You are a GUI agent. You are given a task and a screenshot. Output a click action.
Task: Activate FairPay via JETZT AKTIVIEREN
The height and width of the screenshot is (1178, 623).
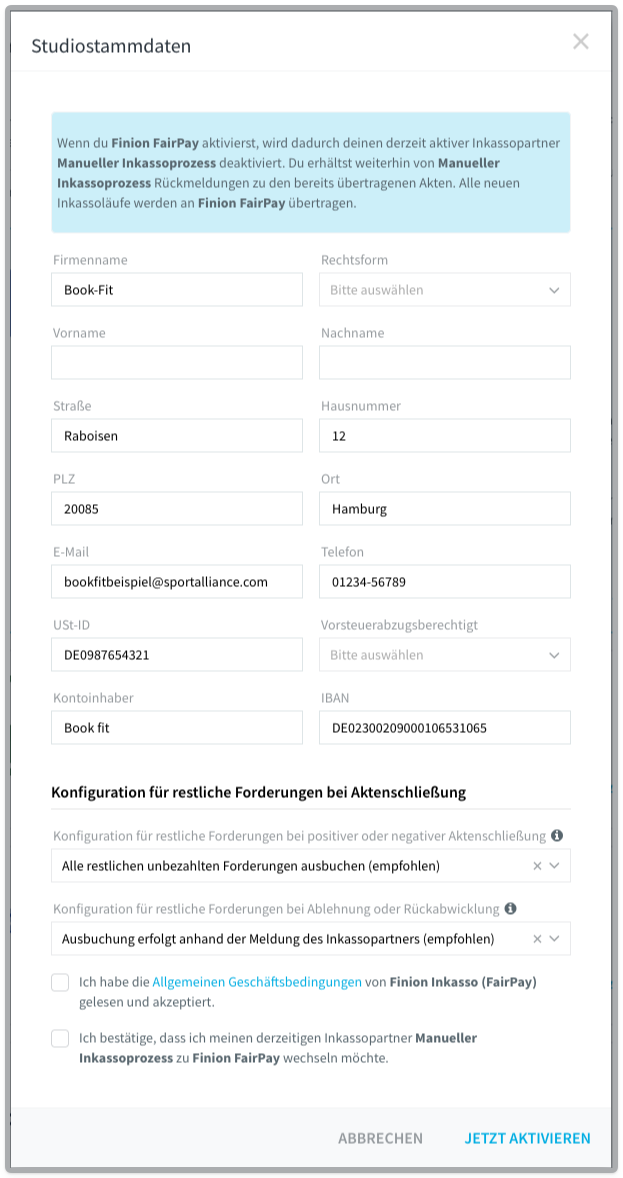point(528,1137)
